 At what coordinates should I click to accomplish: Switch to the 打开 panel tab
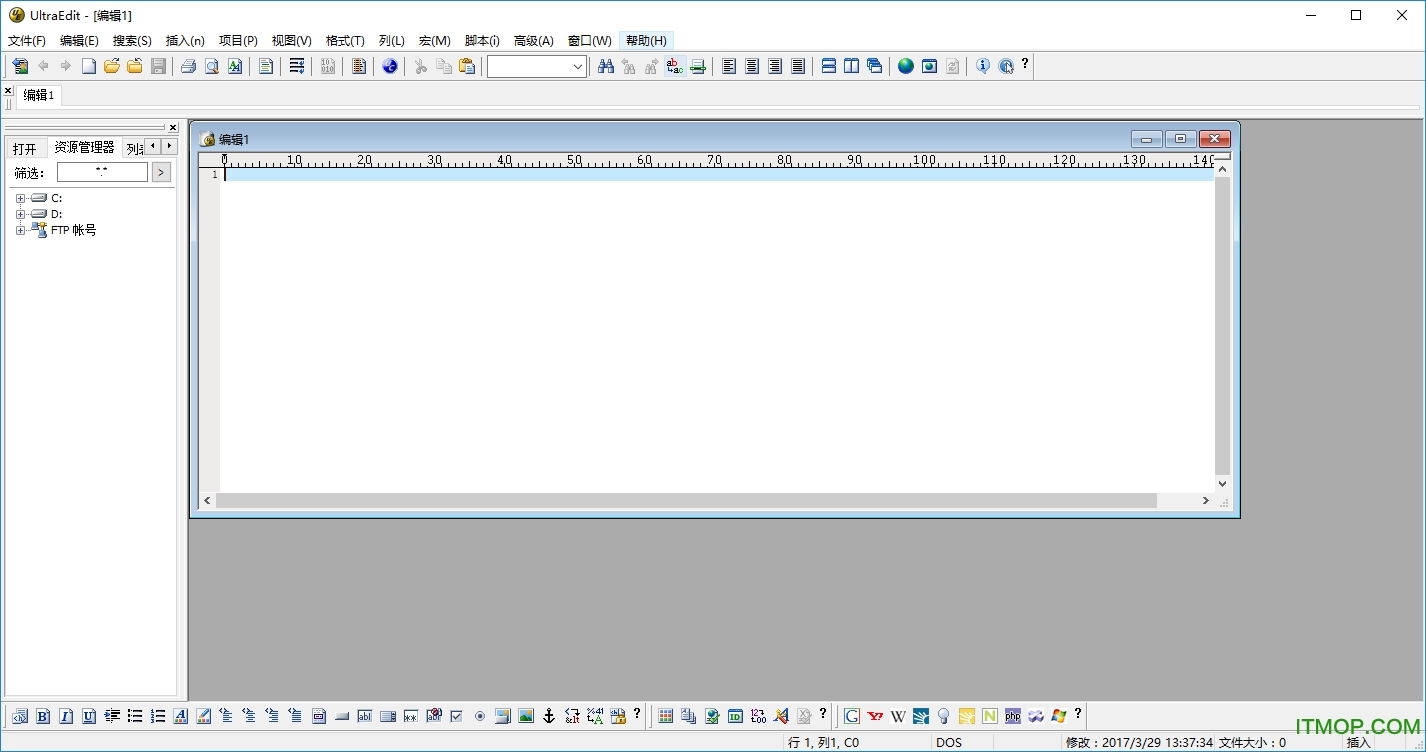tap(24, 149)
